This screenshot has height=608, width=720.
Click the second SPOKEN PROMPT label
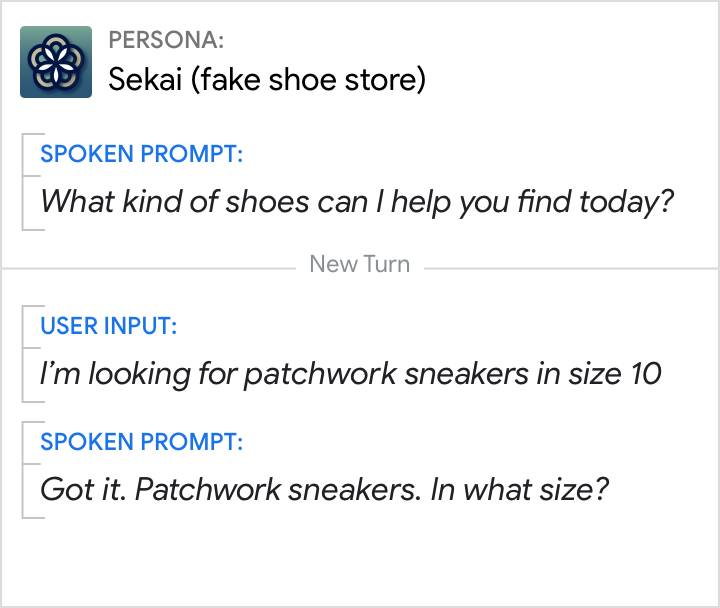(x=141, y=442)
